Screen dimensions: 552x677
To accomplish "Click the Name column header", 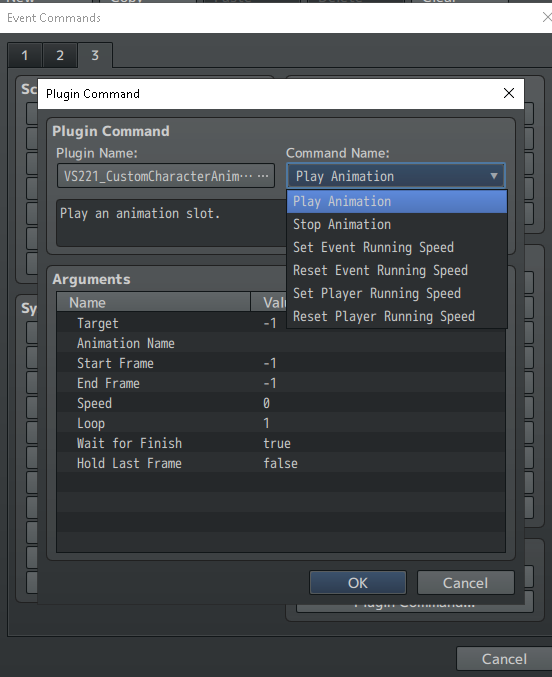I will 153,302.
